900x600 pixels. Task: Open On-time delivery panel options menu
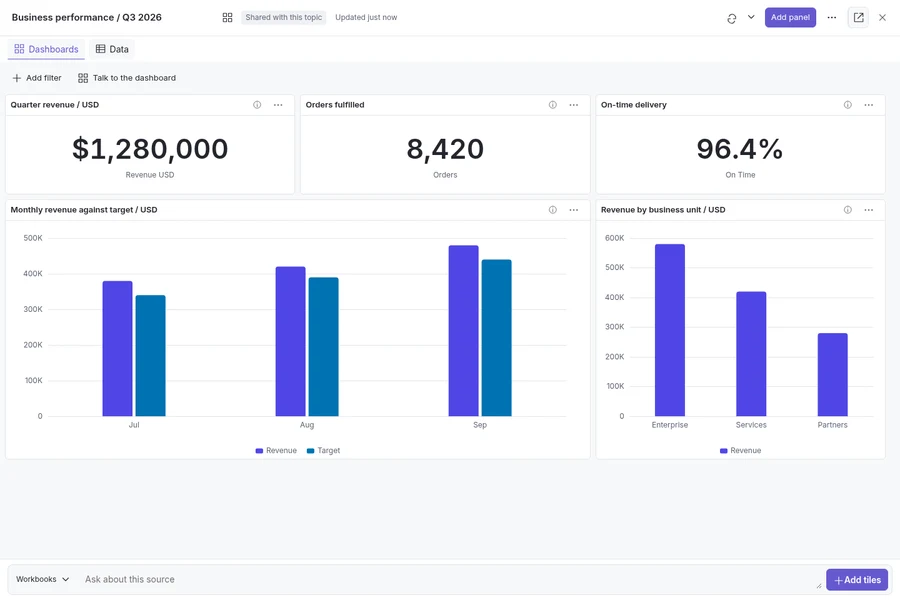tap(868, 105)
